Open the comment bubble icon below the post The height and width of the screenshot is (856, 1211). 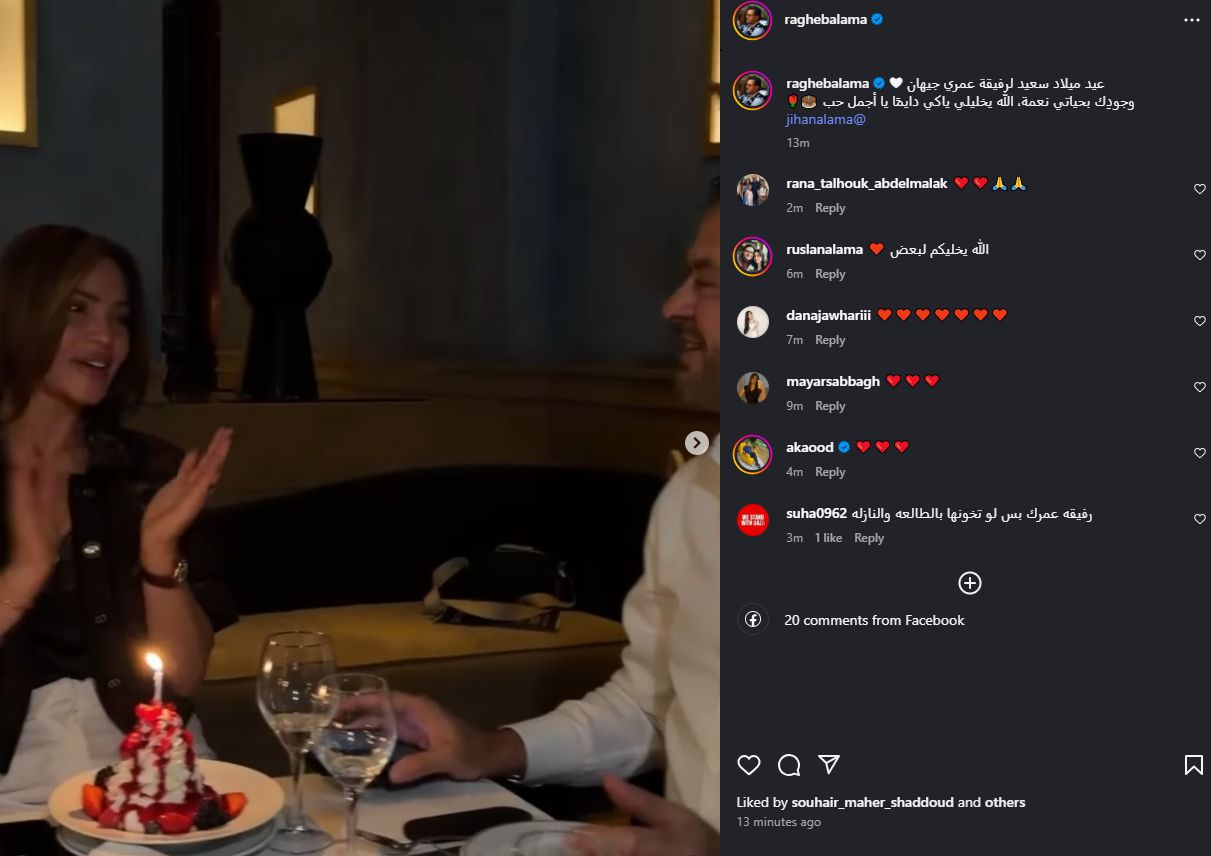(x=789, y=765)
